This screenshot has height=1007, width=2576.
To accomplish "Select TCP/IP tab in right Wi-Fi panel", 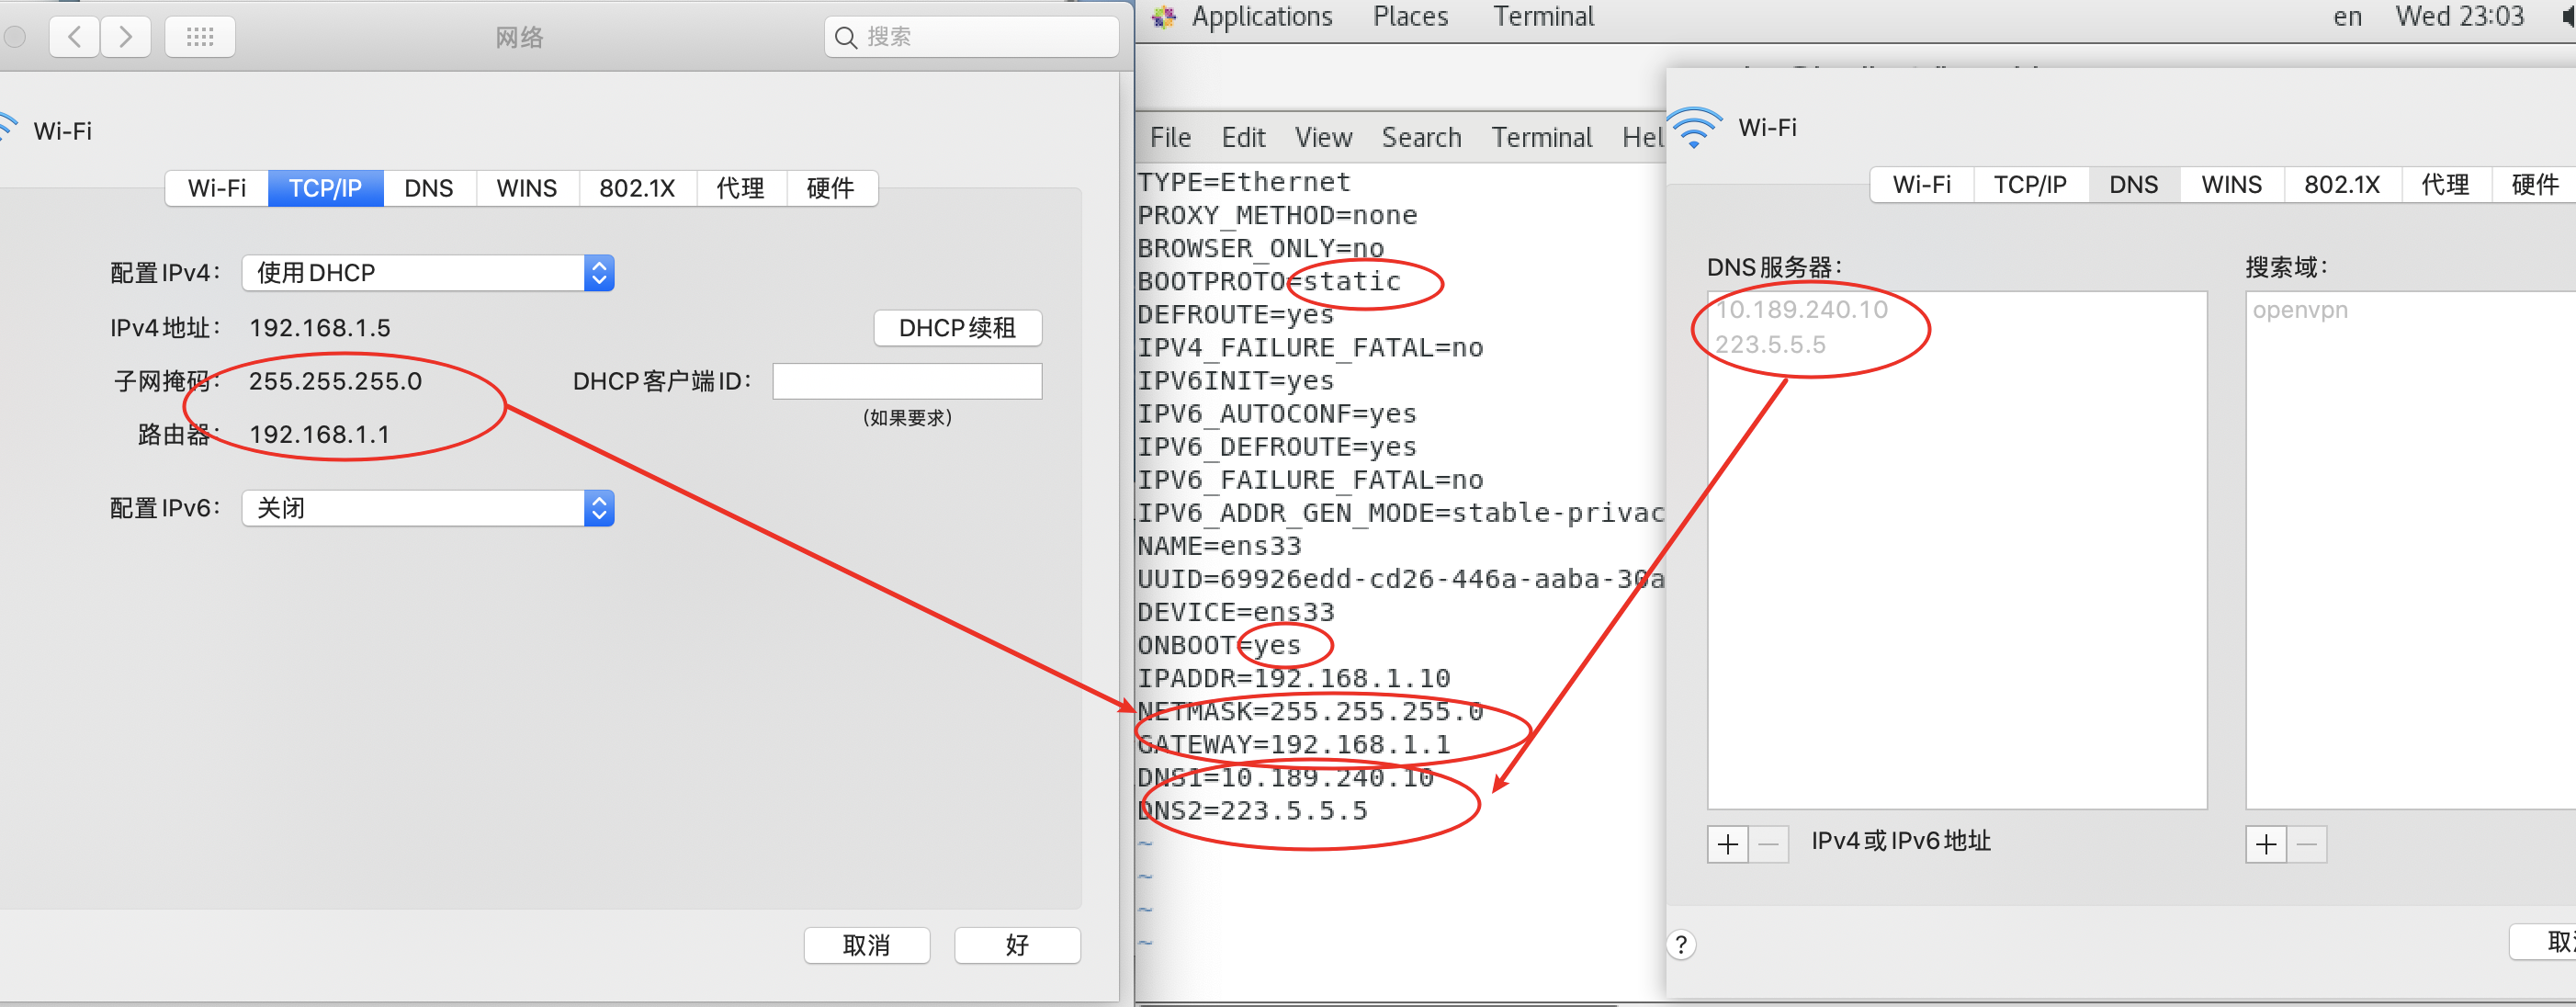I will (2029, 185).
